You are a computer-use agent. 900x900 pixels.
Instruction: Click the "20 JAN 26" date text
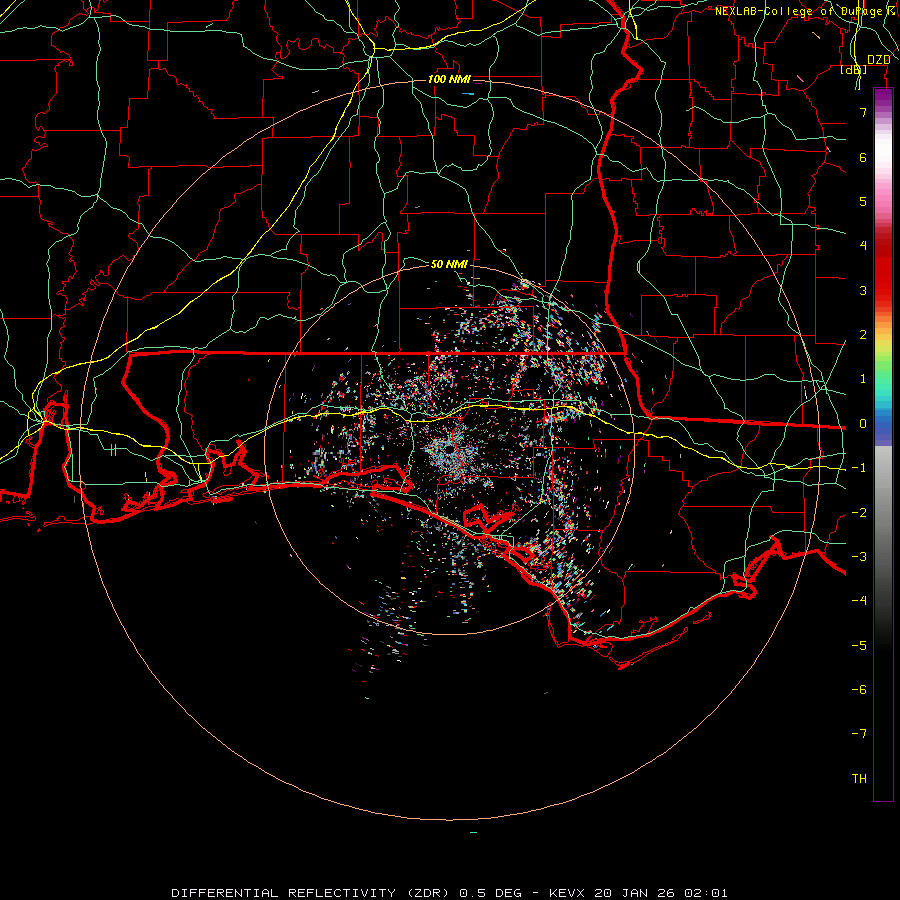click(x=634, y=893)
